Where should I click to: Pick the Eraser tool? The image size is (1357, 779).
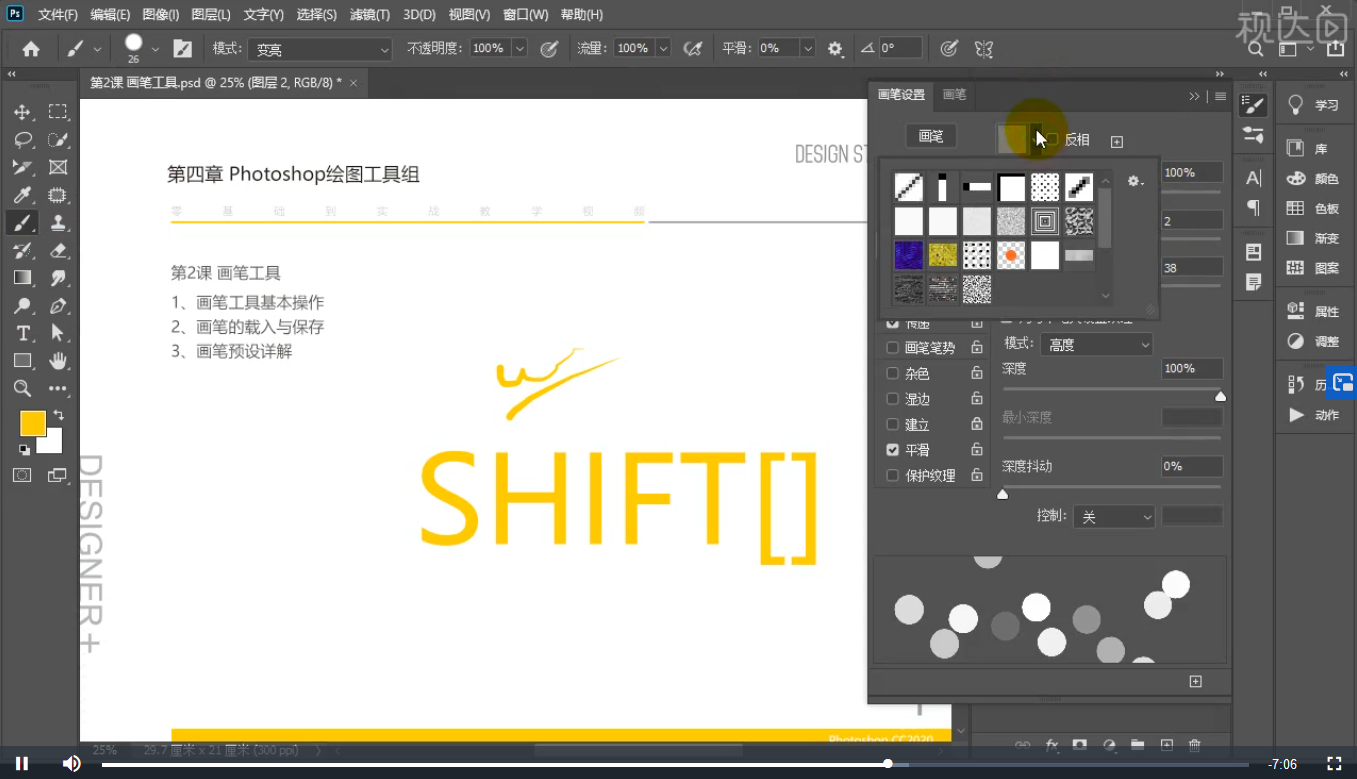pyautogui.click(x=58, y=250)
